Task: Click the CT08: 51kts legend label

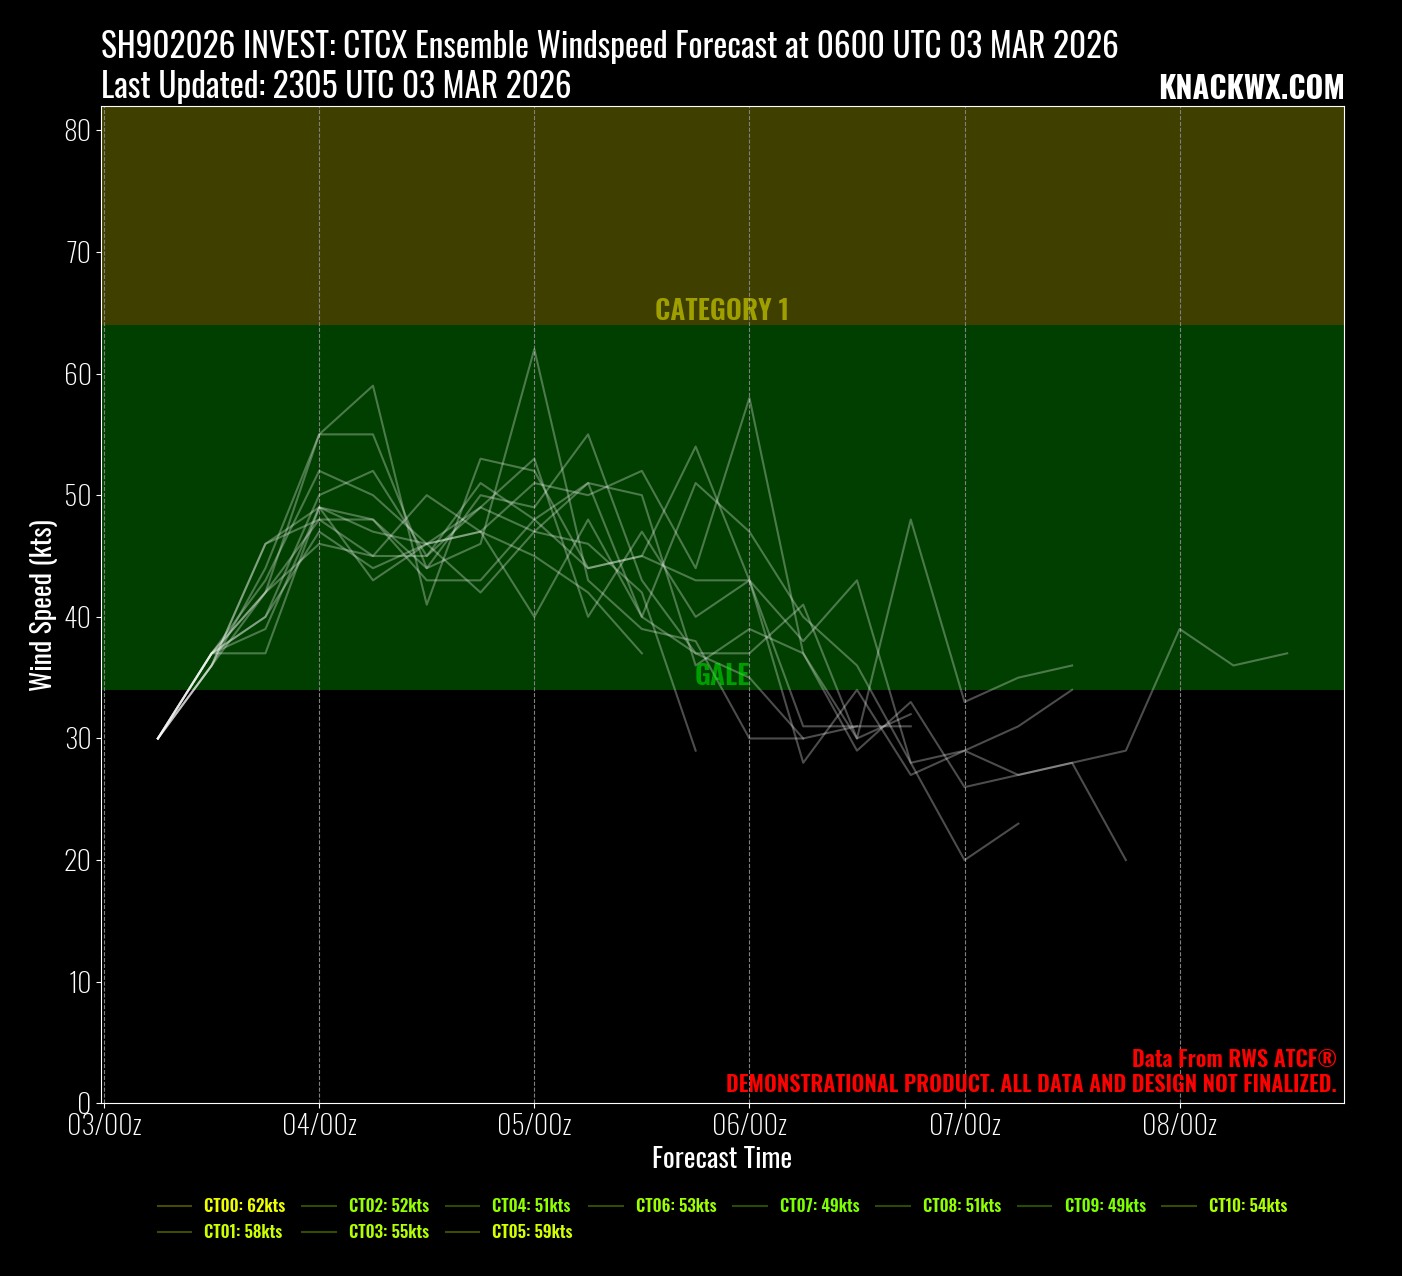Action: pos(961,1206)
